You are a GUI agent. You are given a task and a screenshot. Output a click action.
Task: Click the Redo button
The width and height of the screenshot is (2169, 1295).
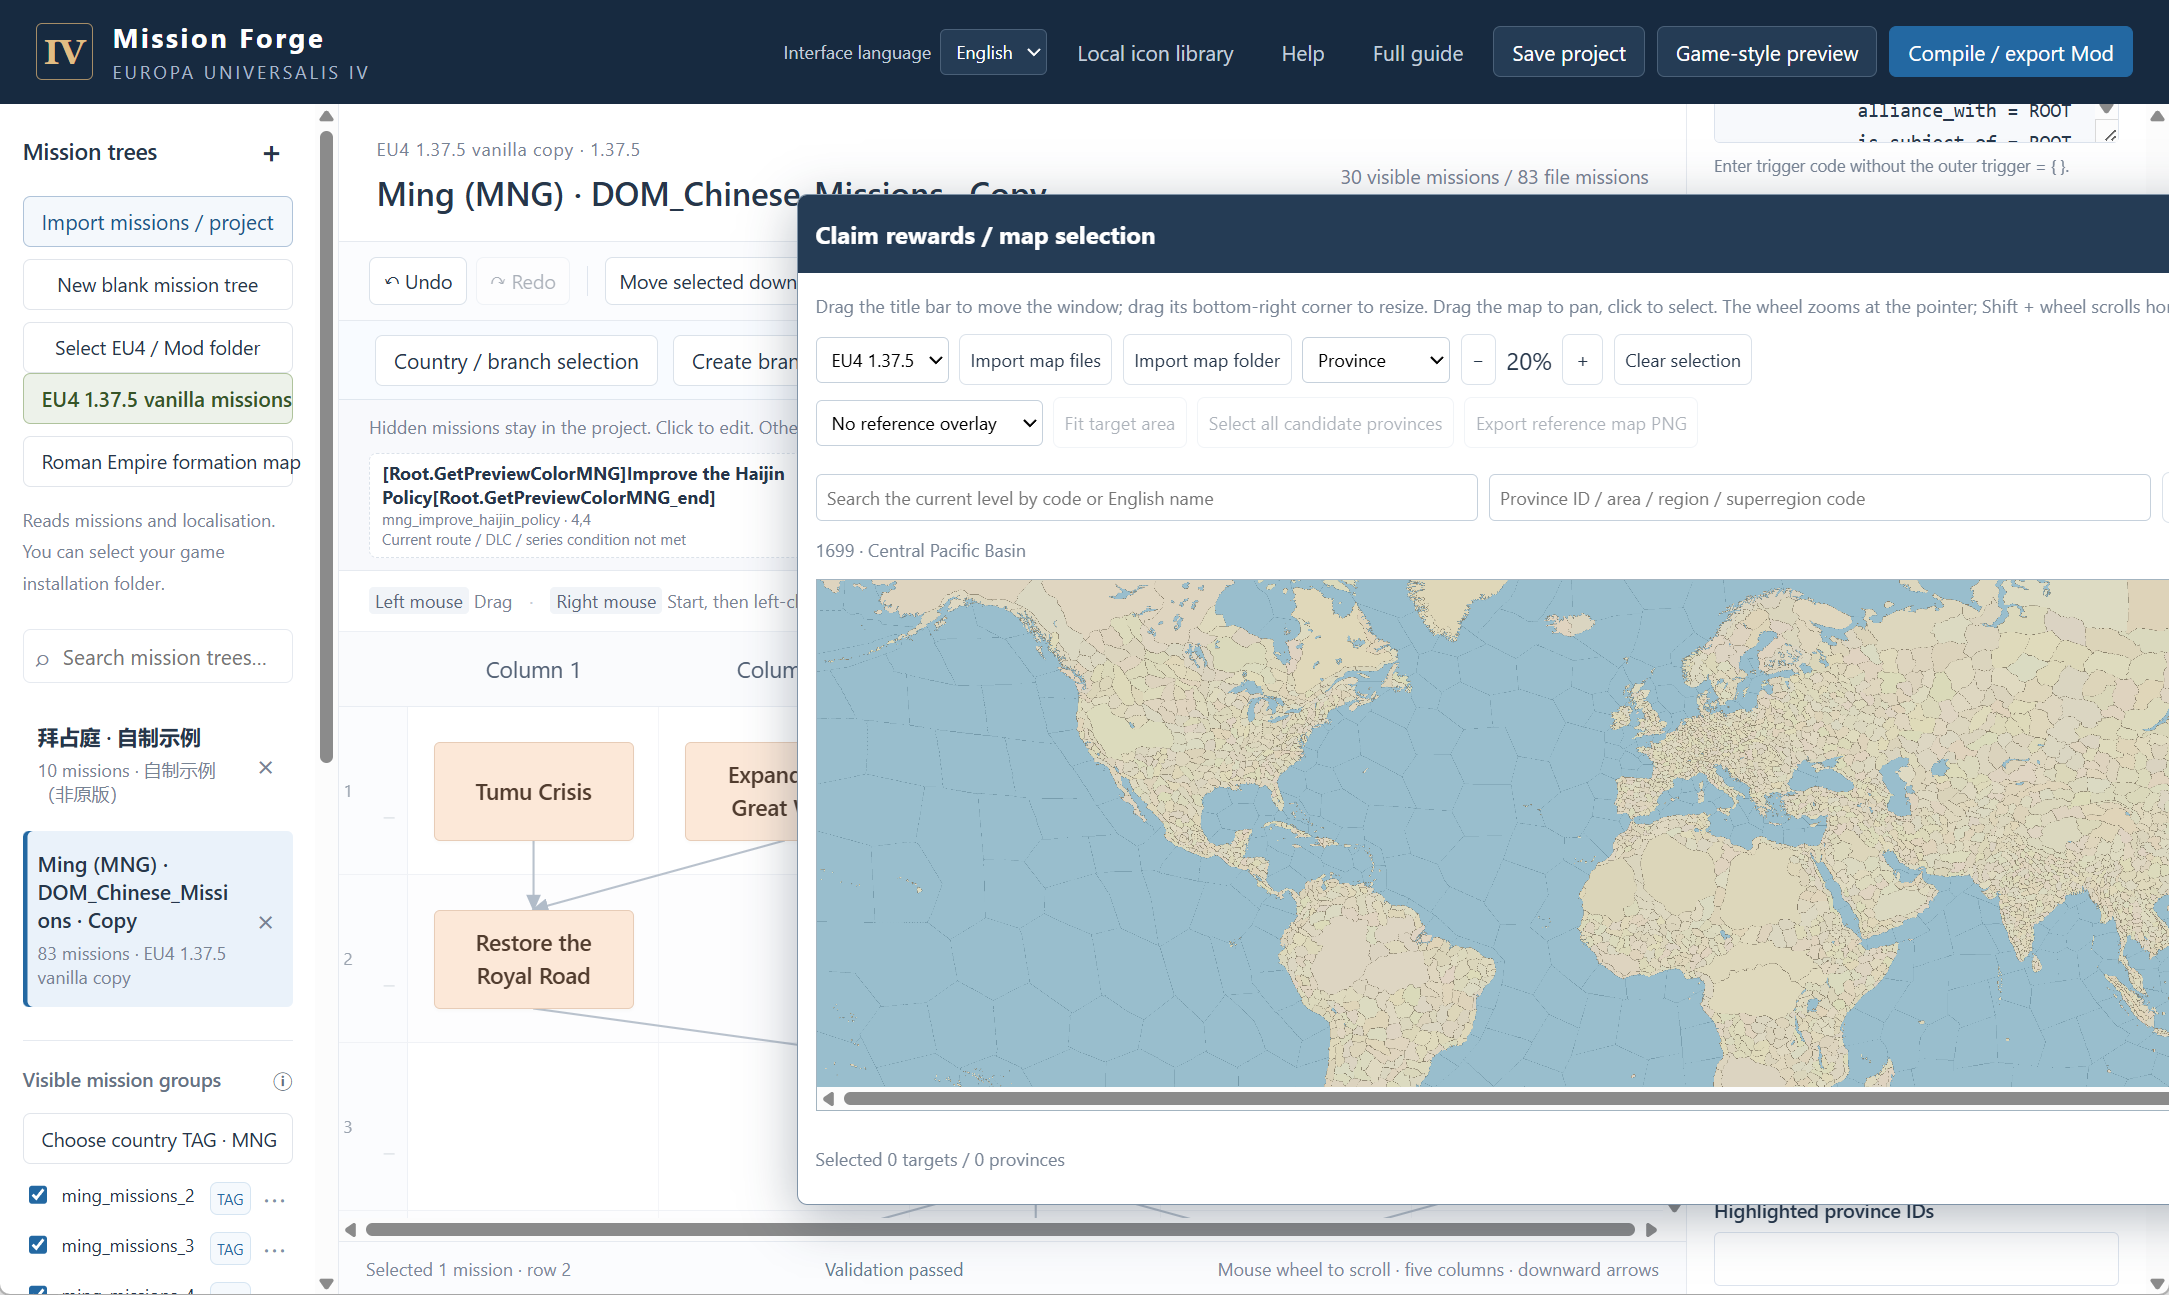coord(523,282)
